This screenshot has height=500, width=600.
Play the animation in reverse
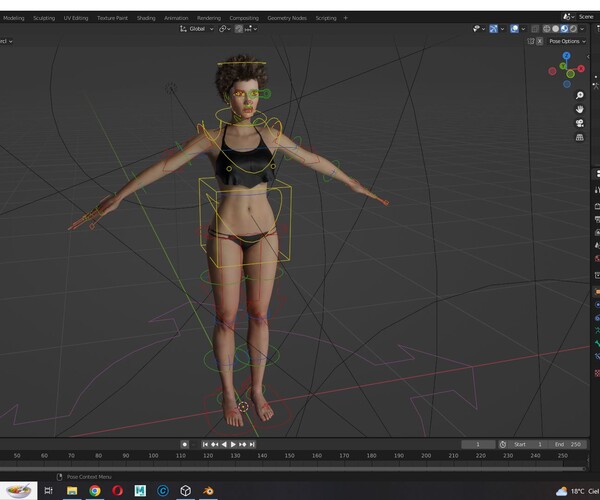coord(224,445)
